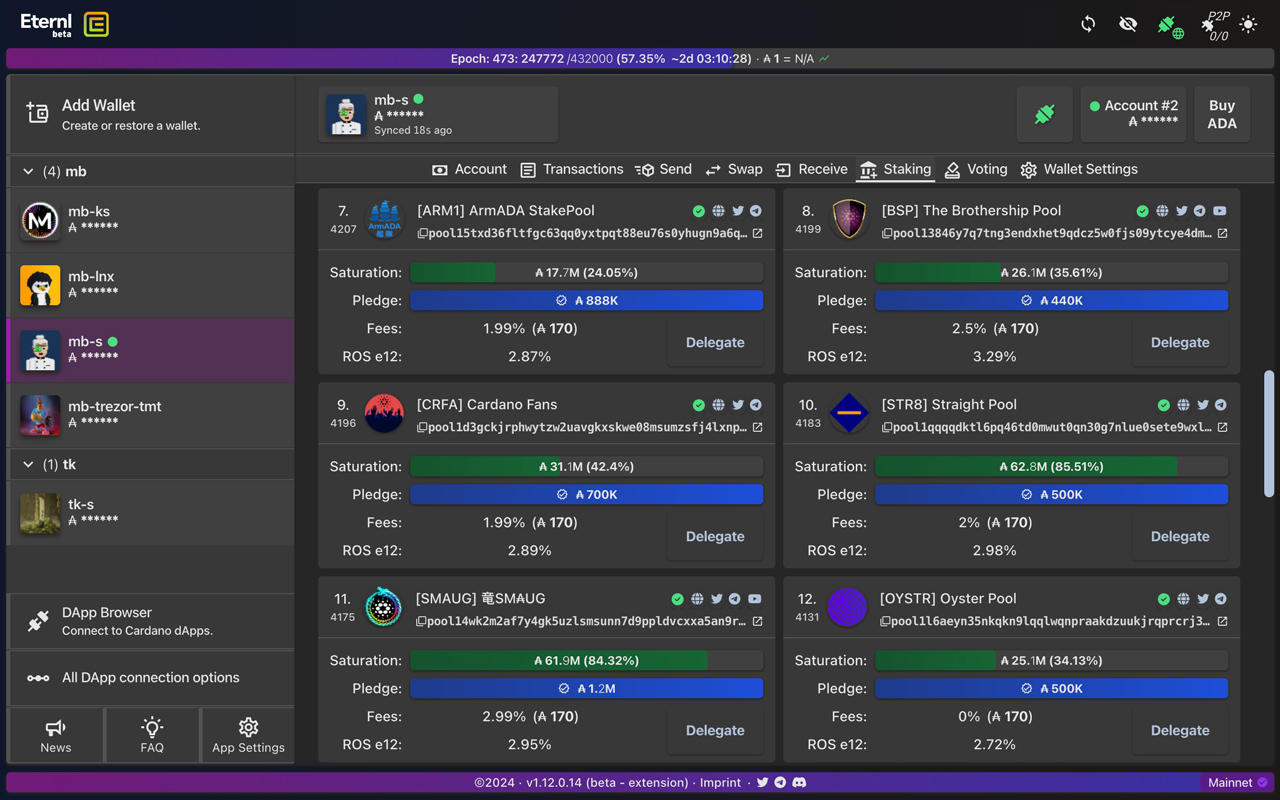
Task: Open All DApp connection options
Action: tap(151, 678)
